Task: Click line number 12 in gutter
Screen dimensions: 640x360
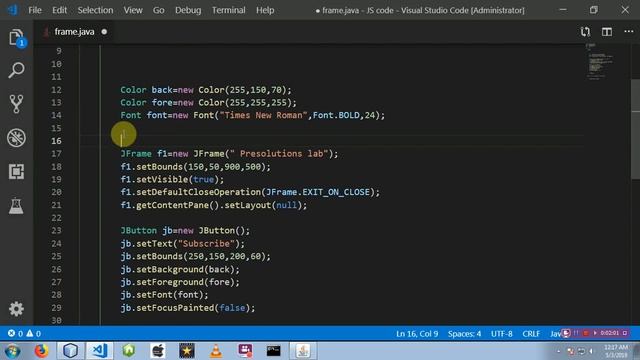Action: [x=56, y=90]
